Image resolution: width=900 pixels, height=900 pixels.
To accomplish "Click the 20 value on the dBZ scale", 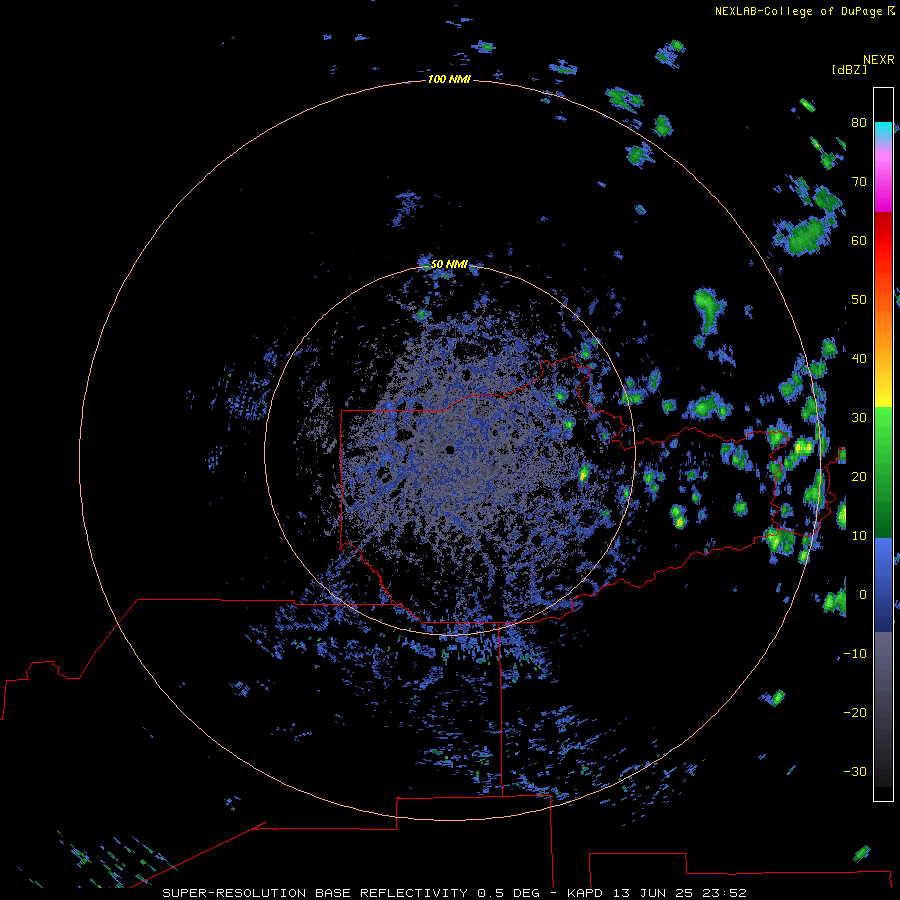I will [x=859, y=476].
